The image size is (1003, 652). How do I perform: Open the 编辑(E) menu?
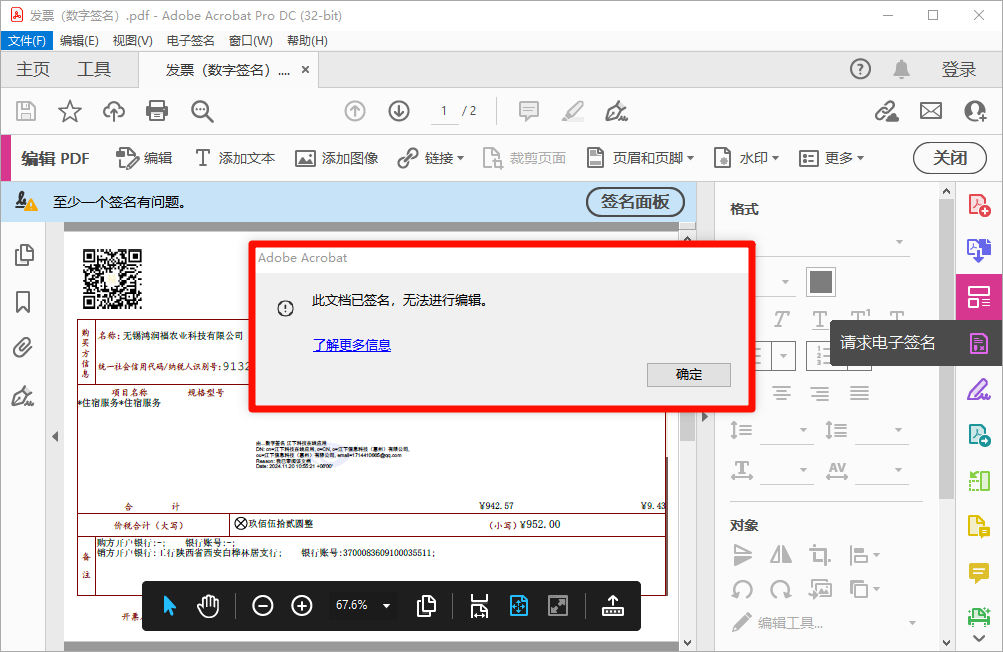point(79,41)
